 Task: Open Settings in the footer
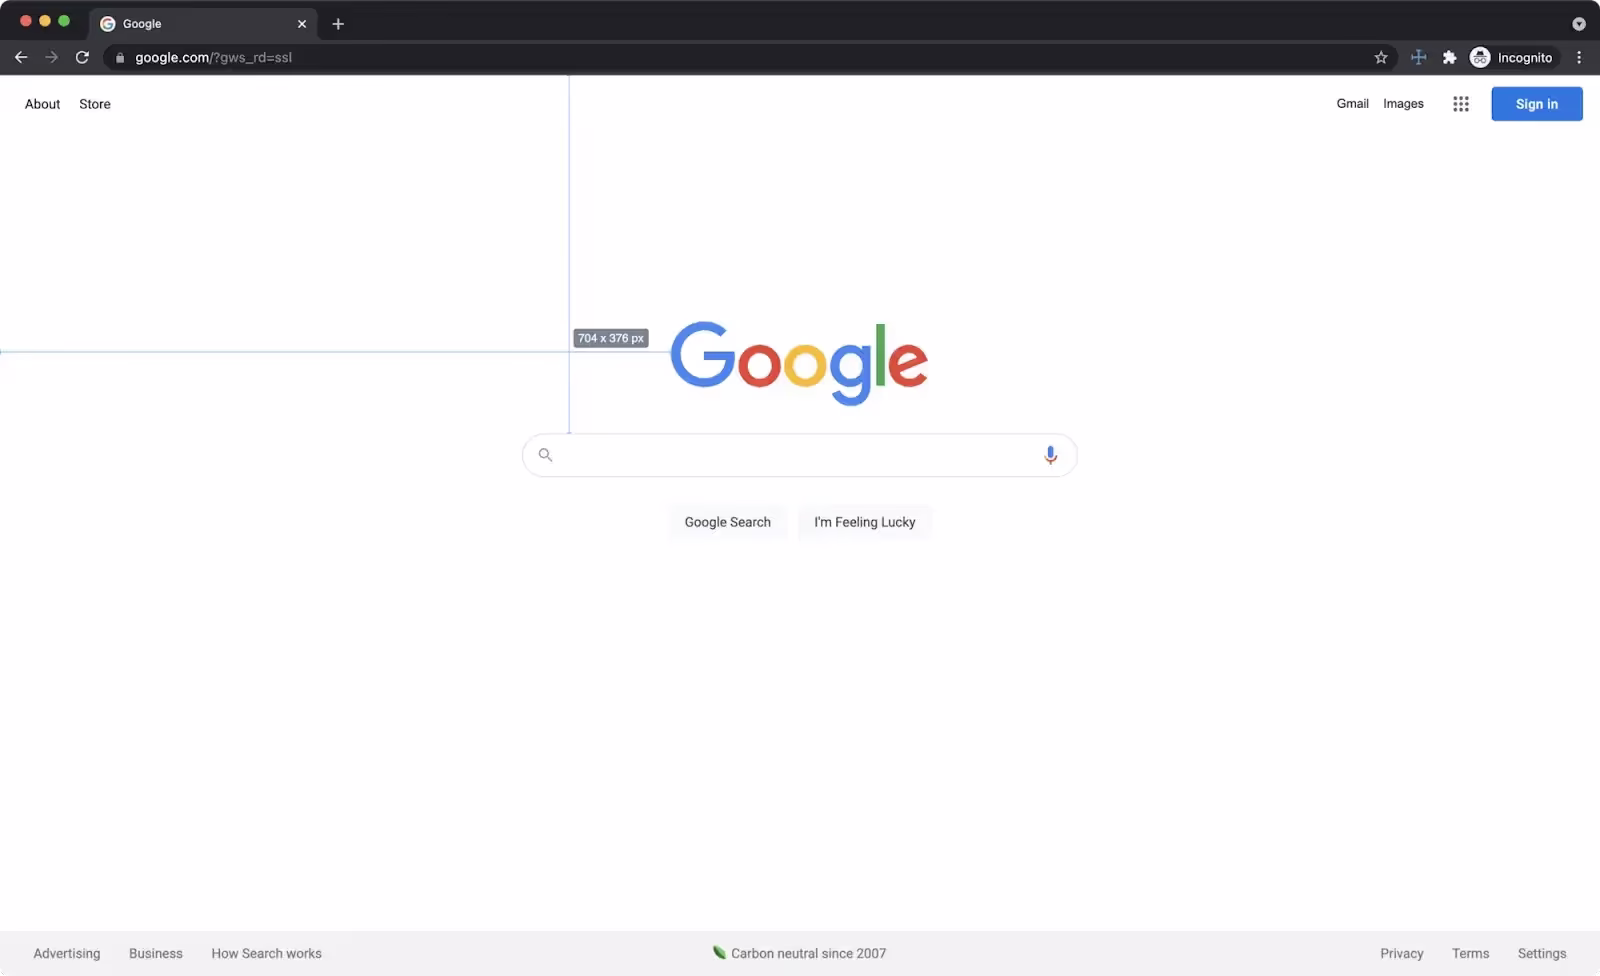pyautogui.click(x=1541, y=953)
